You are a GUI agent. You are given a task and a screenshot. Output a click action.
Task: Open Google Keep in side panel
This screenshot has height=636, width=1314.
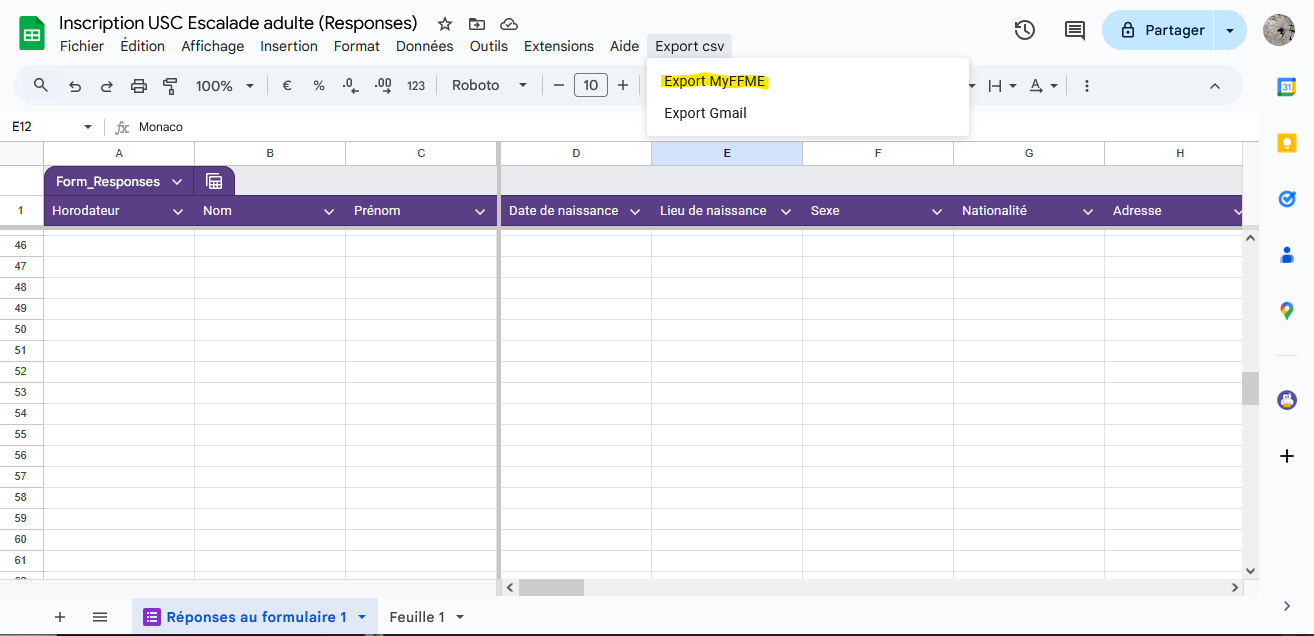[1287, 143]
